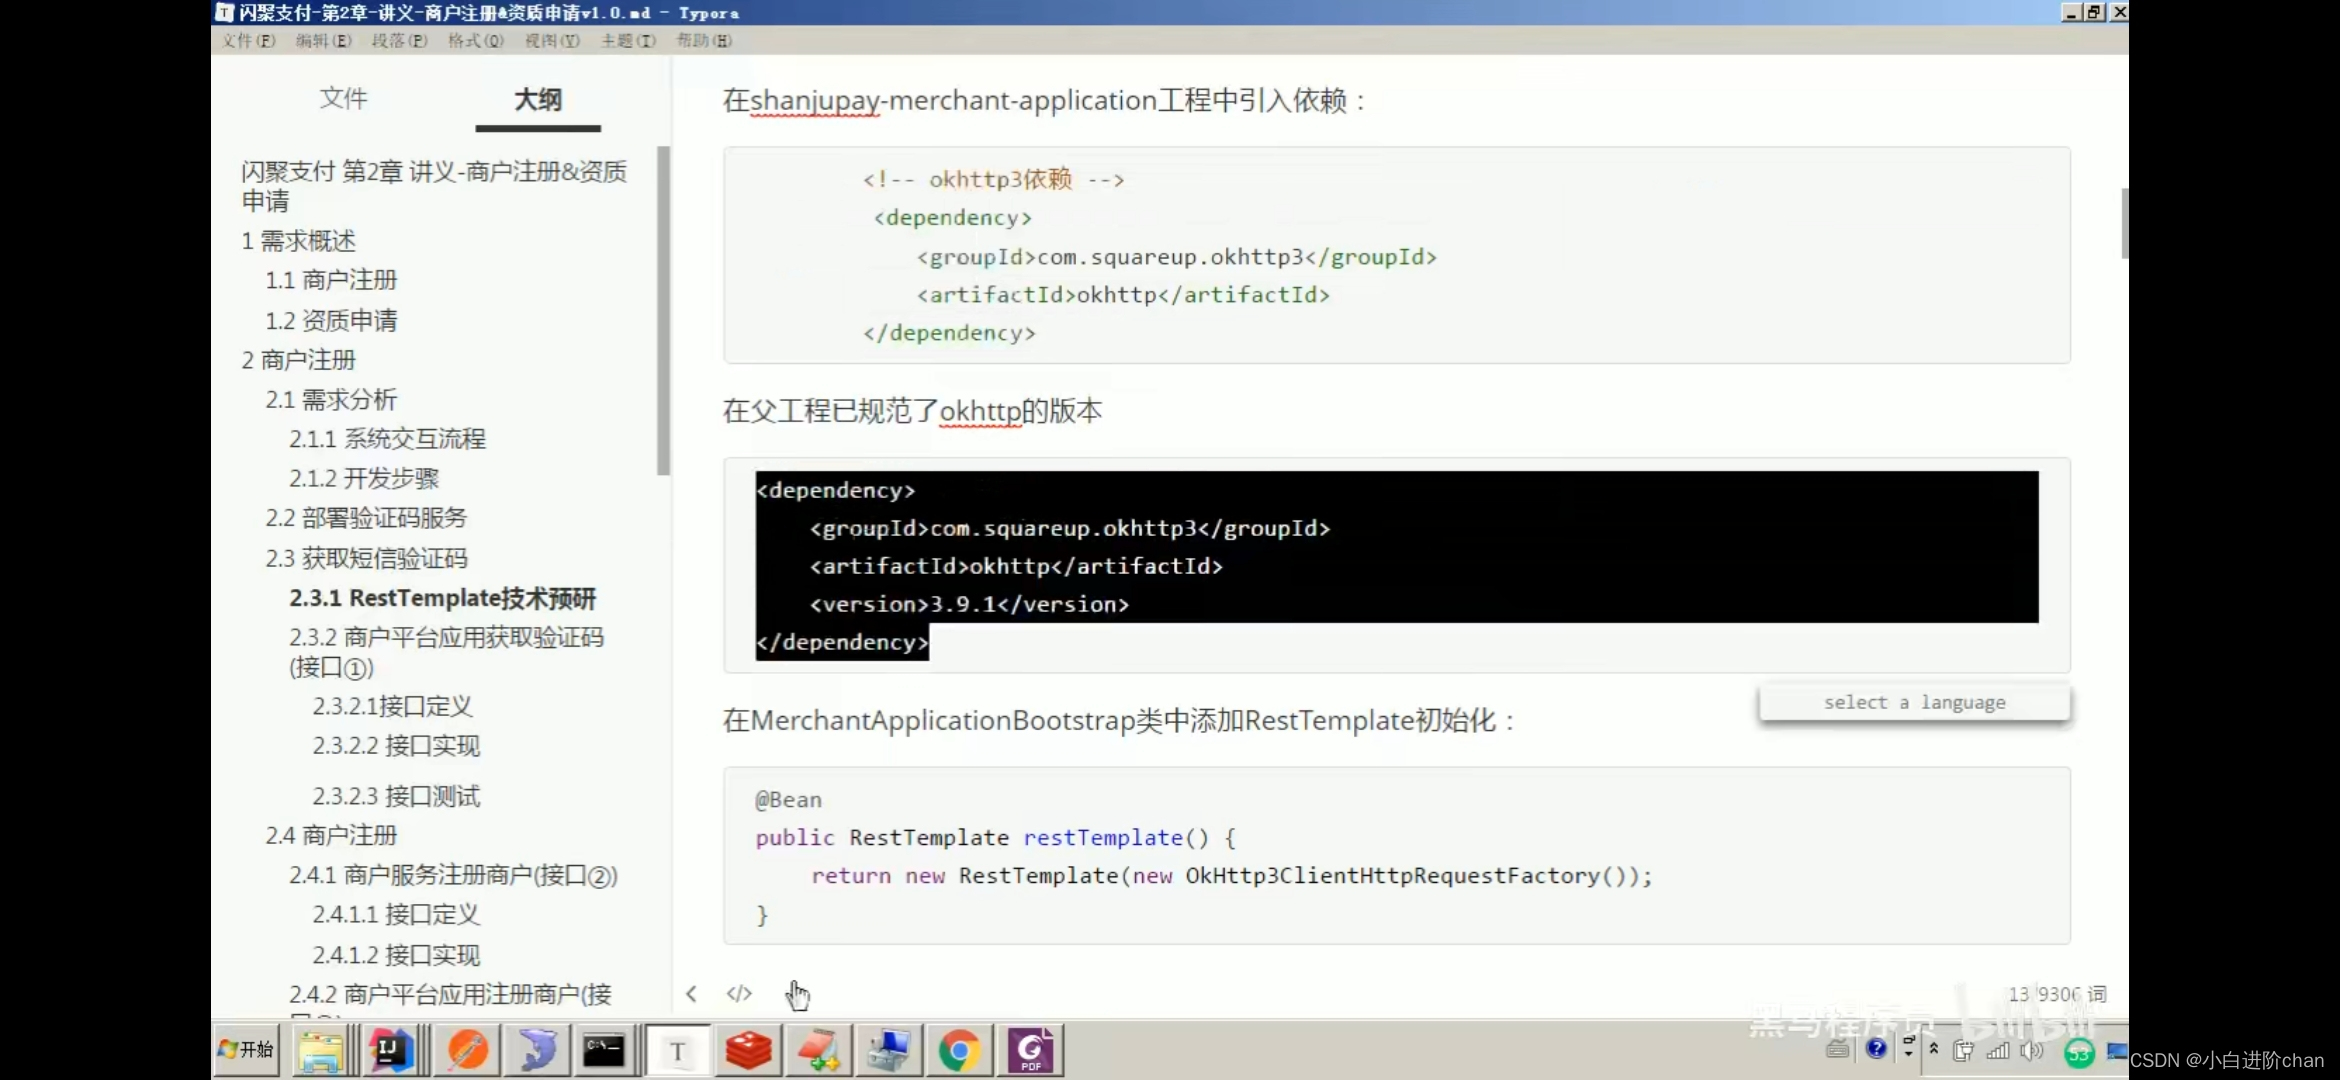The width and height of the screenshot is (2340, 1080).
Task: Click the document vertical scrollbar thumb
Action: coord(2124,223)
